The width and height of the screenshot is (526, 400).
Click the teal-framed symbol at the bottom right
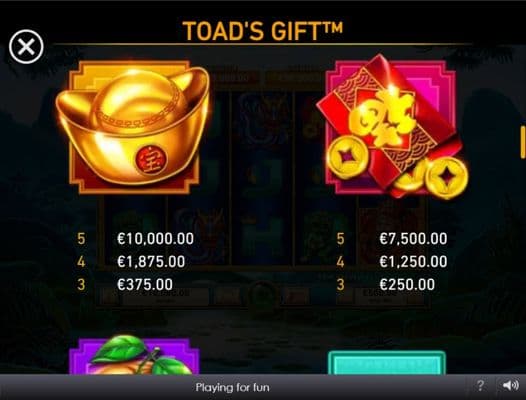[x=387, y=362]
